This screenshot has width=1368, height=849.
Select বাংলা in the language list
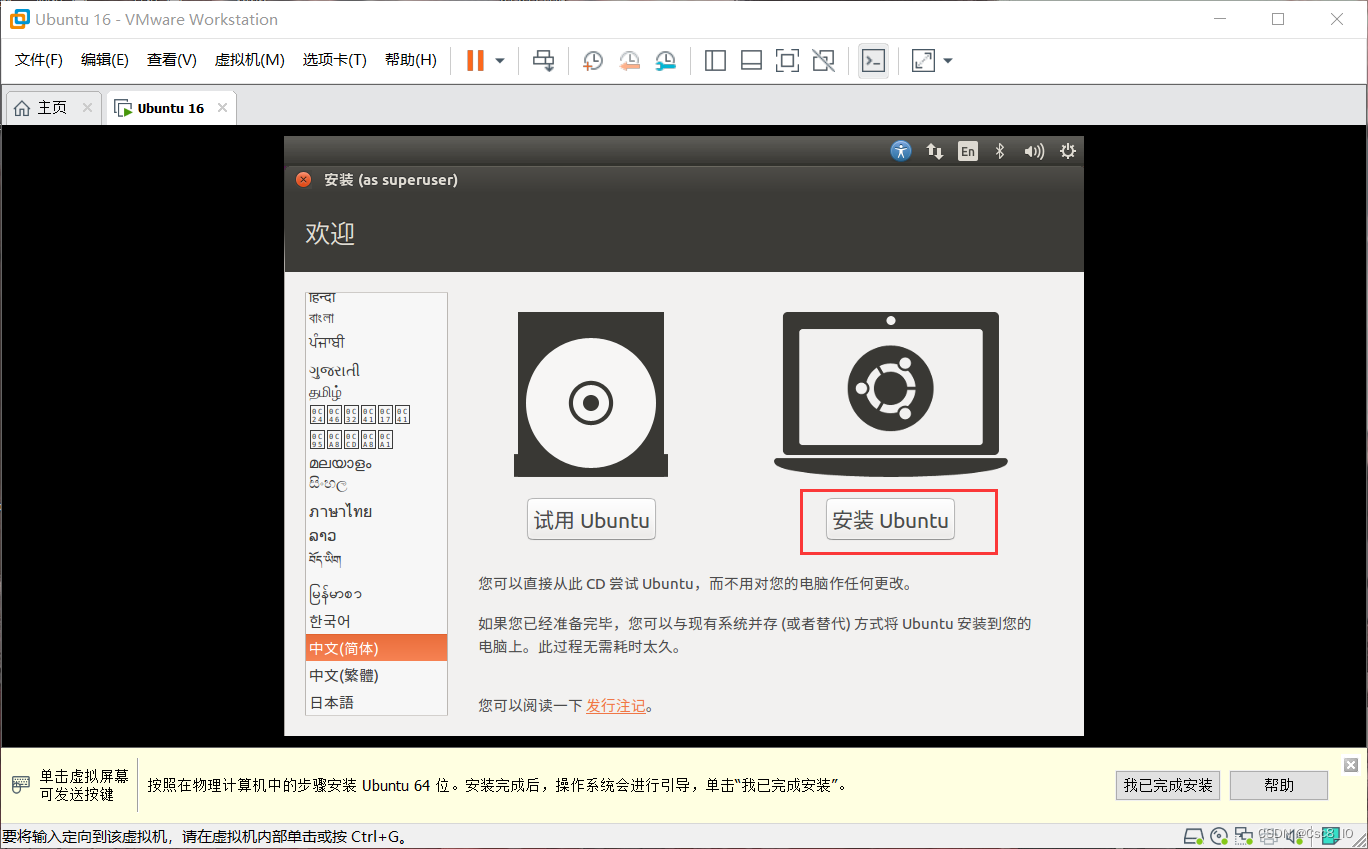point(376,318)
